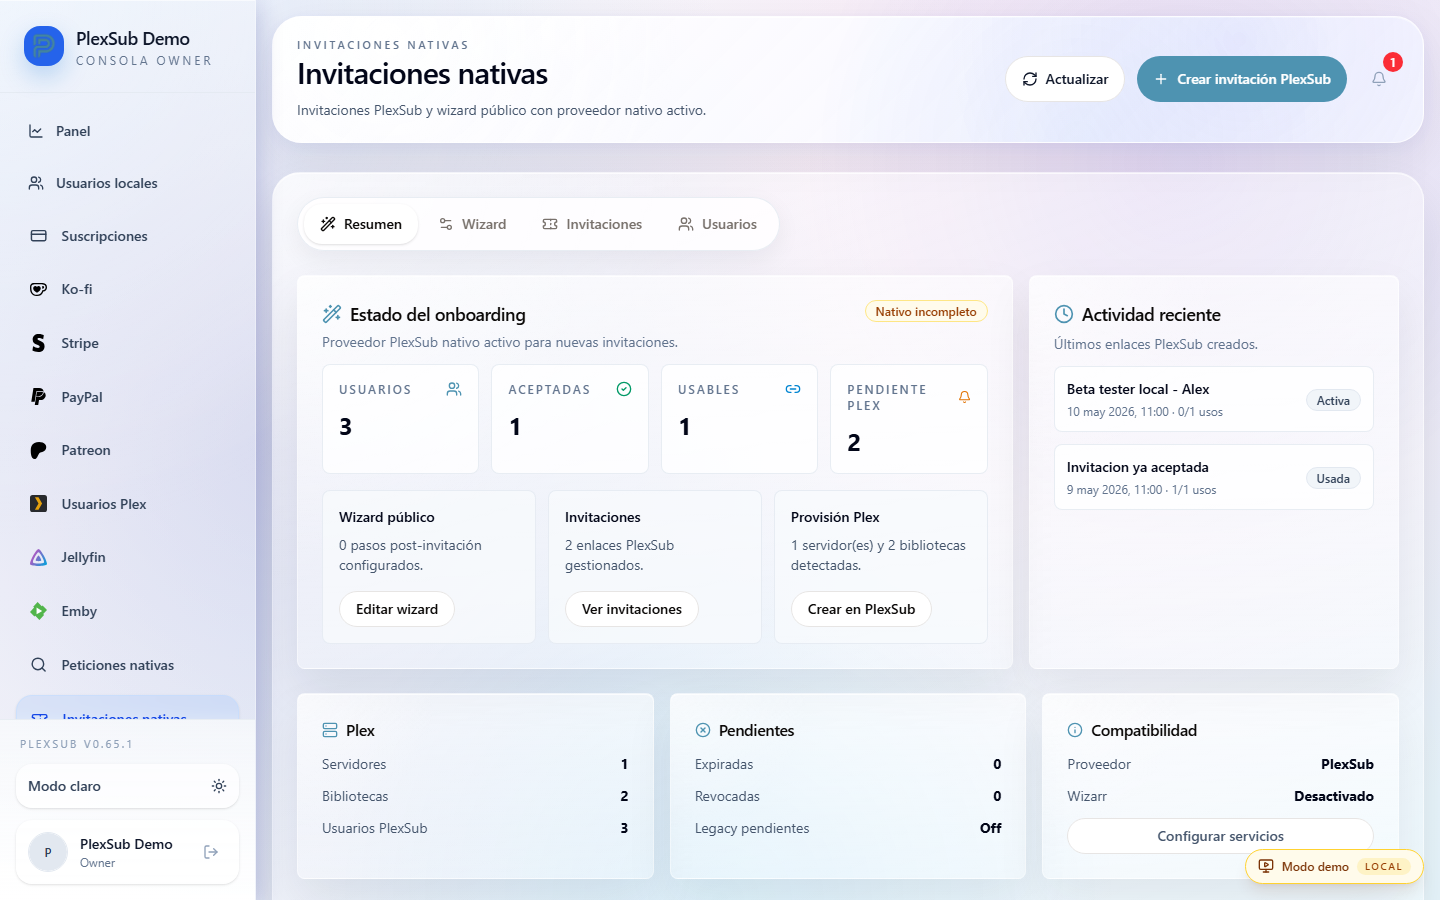Switch to the Resumen tab

[361, 224]
